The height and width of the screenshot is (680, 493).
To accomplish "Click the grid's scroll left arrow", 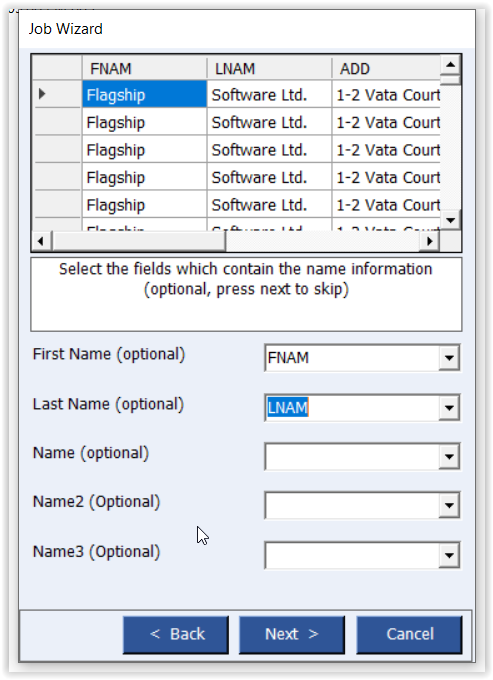I will click(x=42, y=241).
